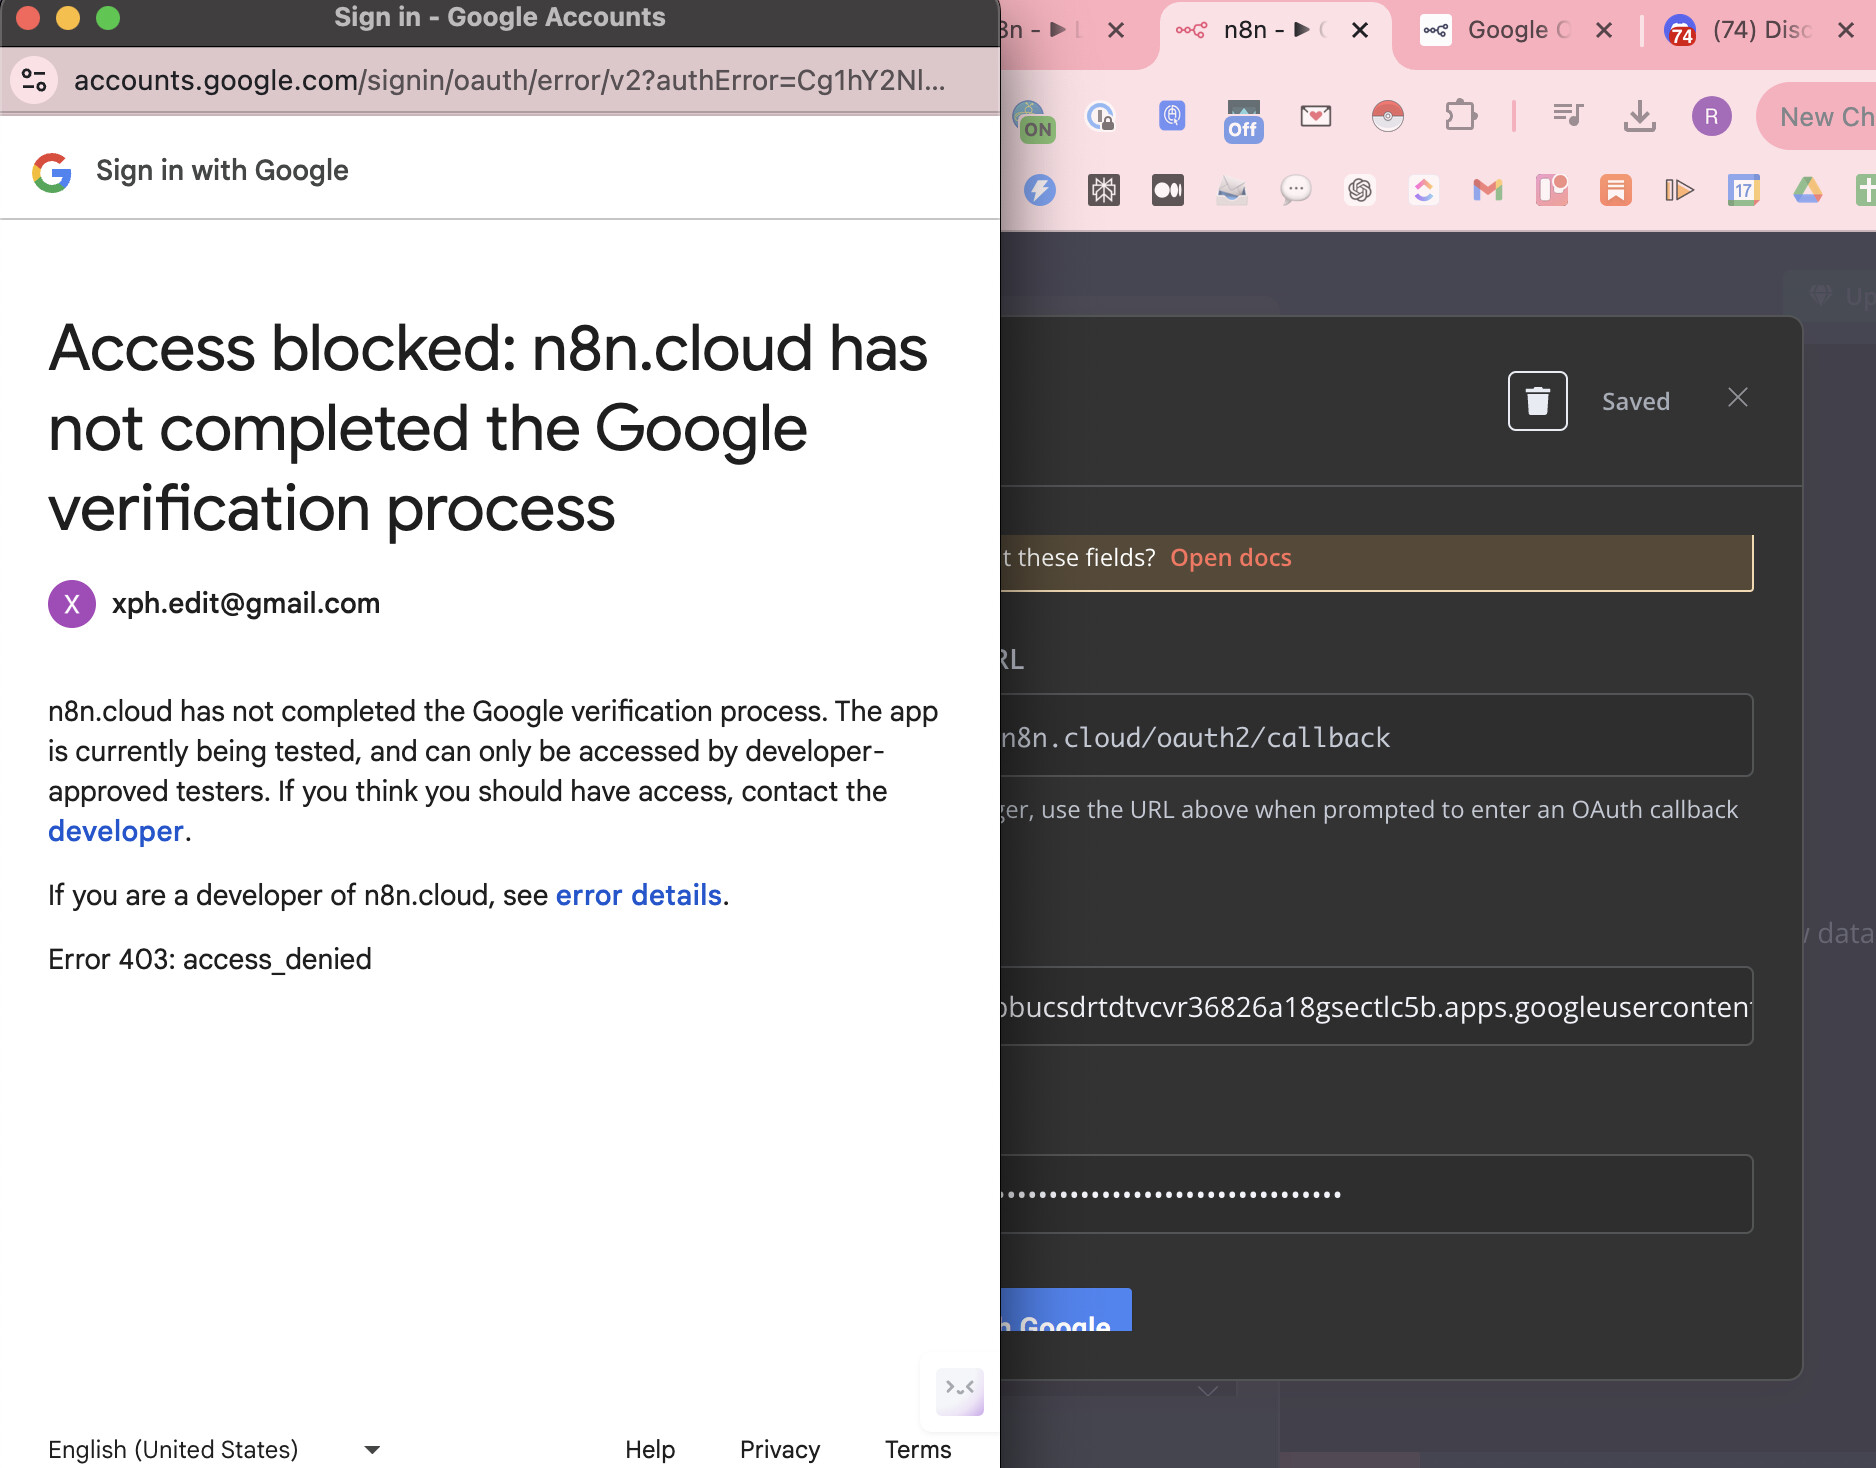Click the Sign in with Google button in n8n
Screen dimensions: 1876x1468
pyautogui.click(x=1066, y=1310)
